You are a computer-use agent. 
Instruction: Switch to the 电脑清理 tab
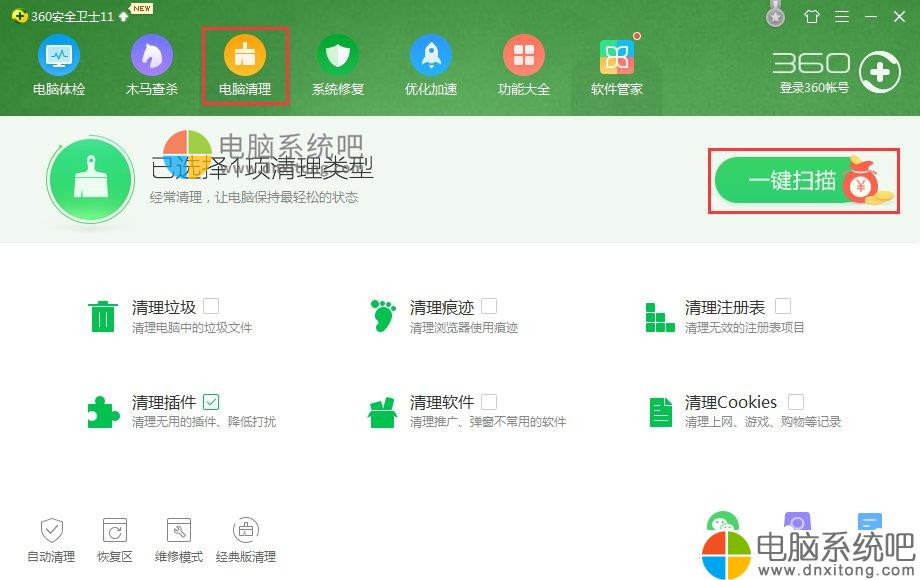click(x=245, y=66)
